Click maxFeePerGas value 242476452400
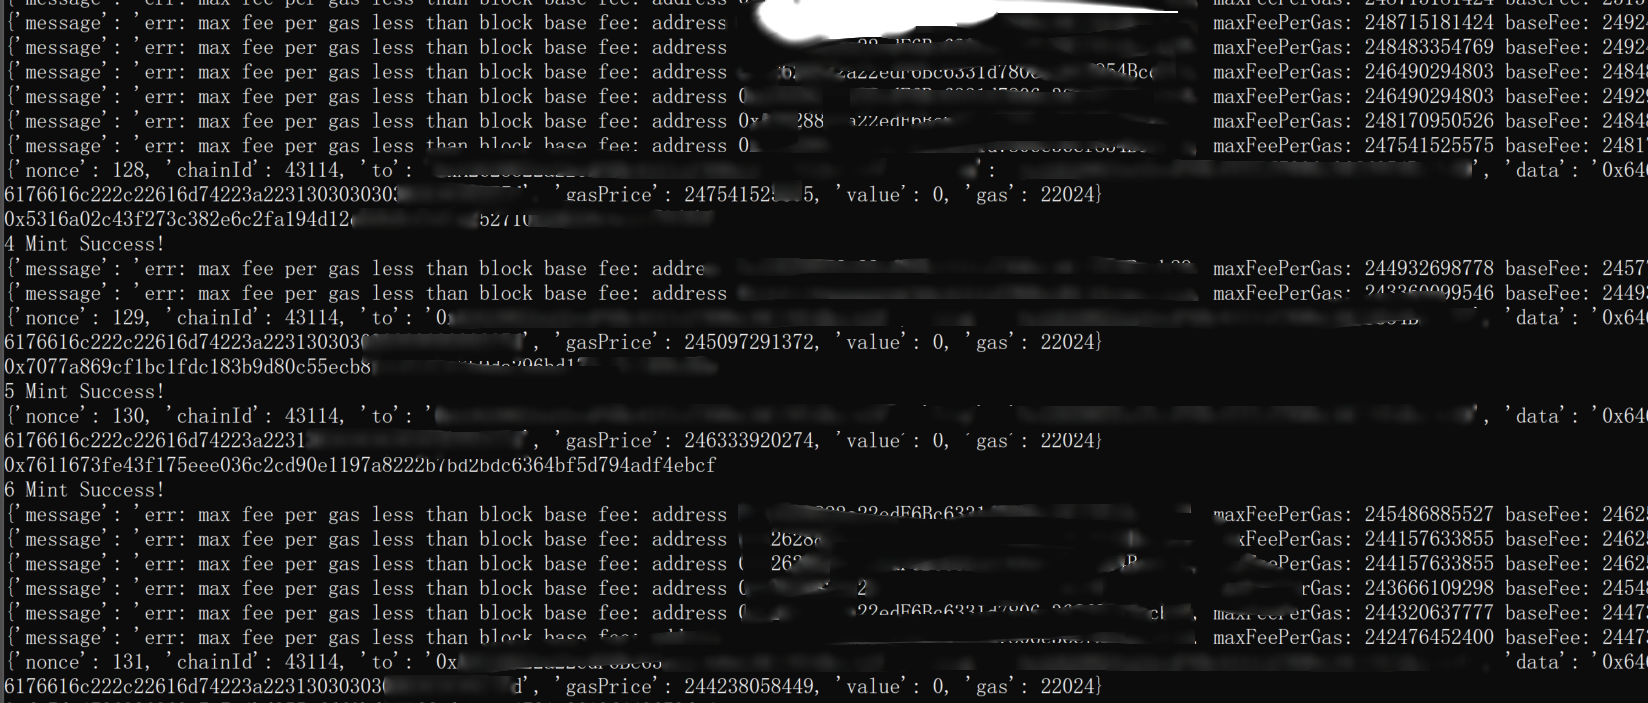This screenshot has height=703, width=1648. click(1429, 637)
